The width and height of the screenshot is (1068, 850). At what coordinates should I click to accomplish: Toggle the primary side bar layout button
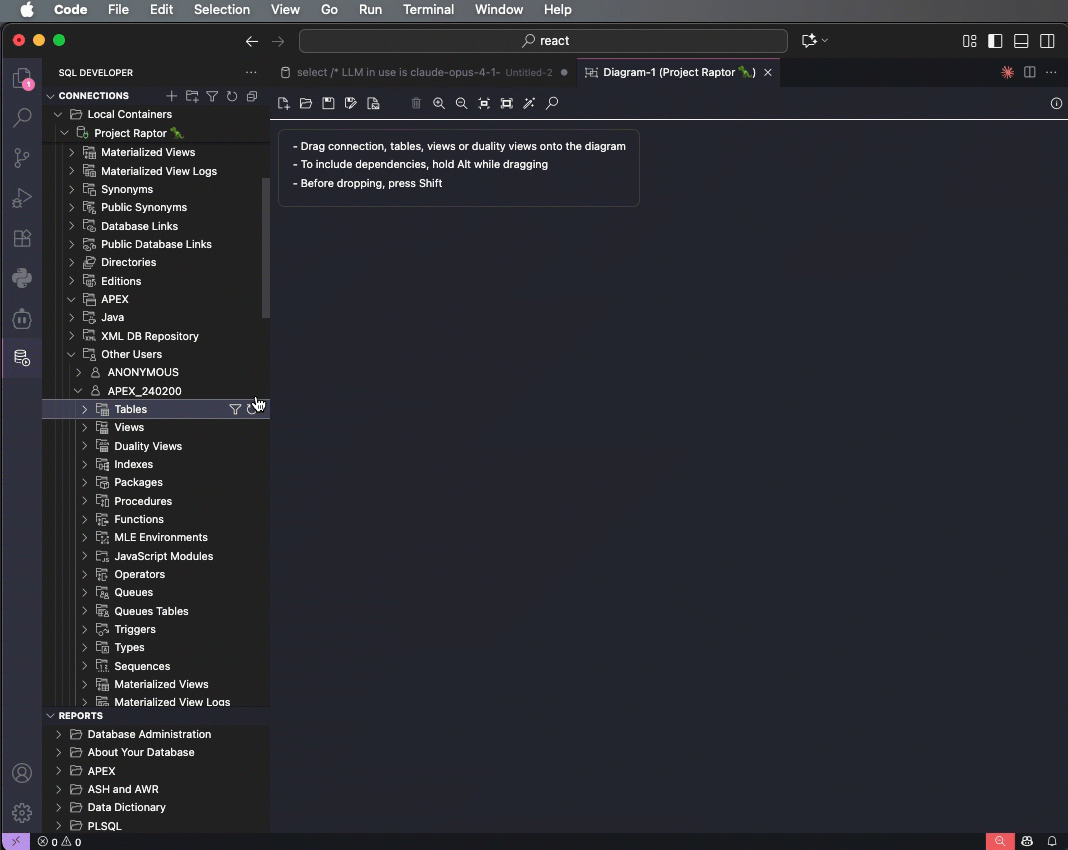995,41
